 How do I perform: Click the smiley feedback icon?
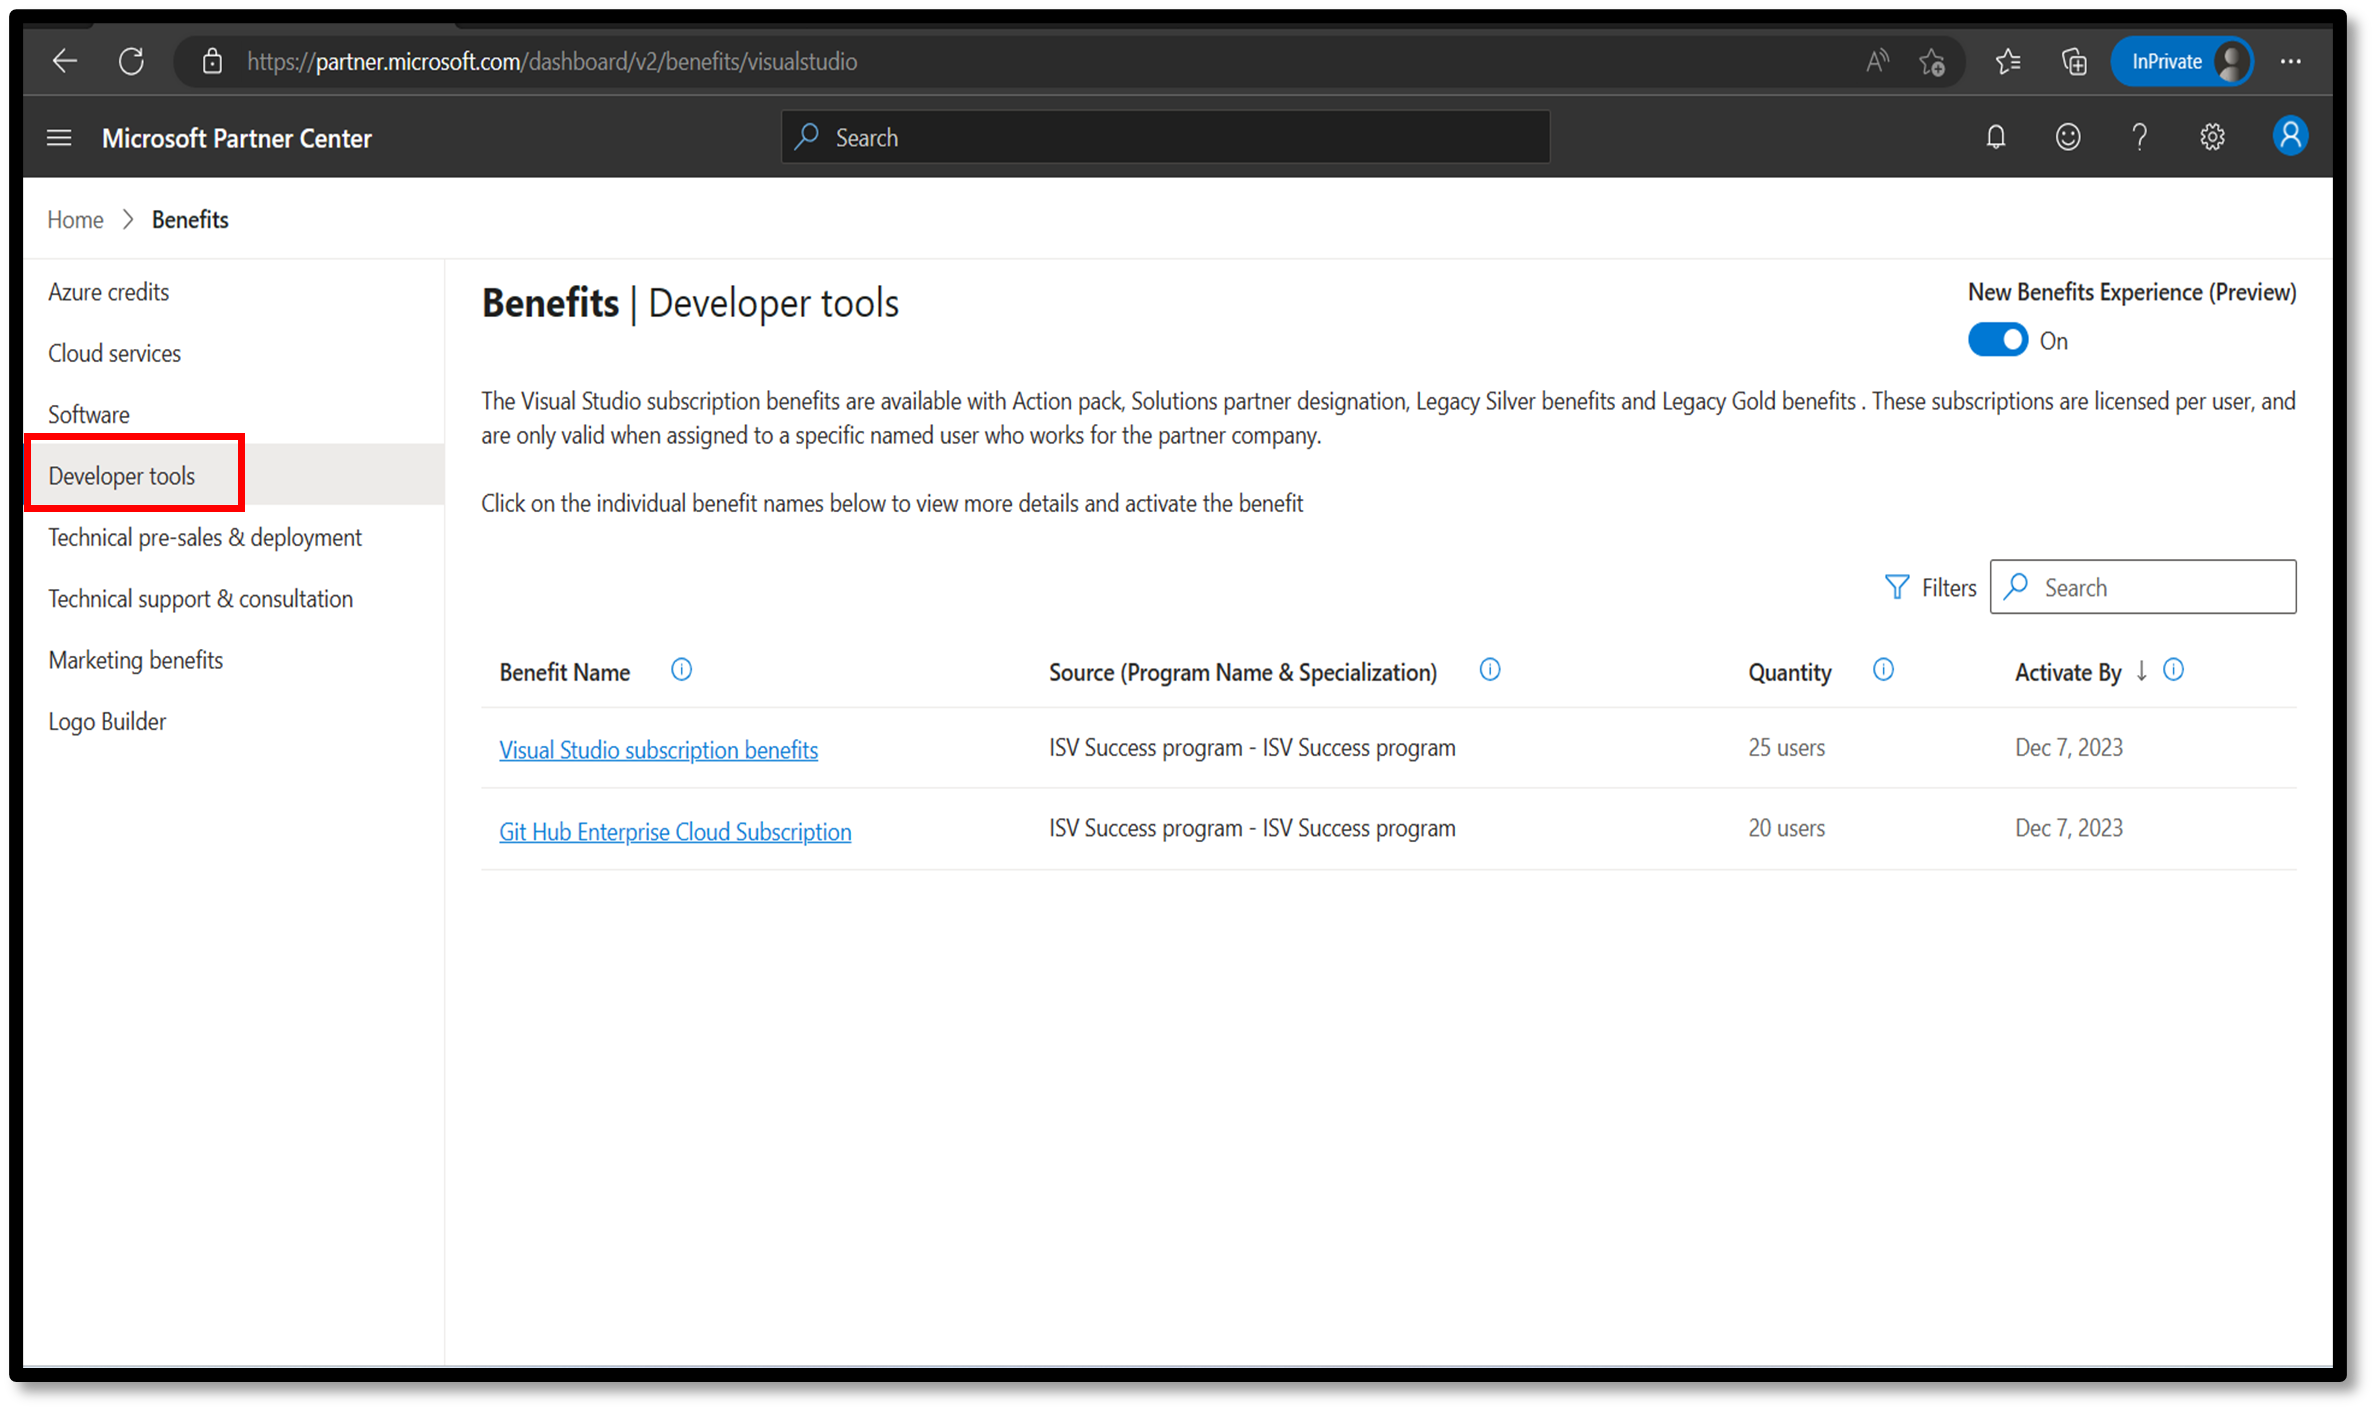[2068, 138]
